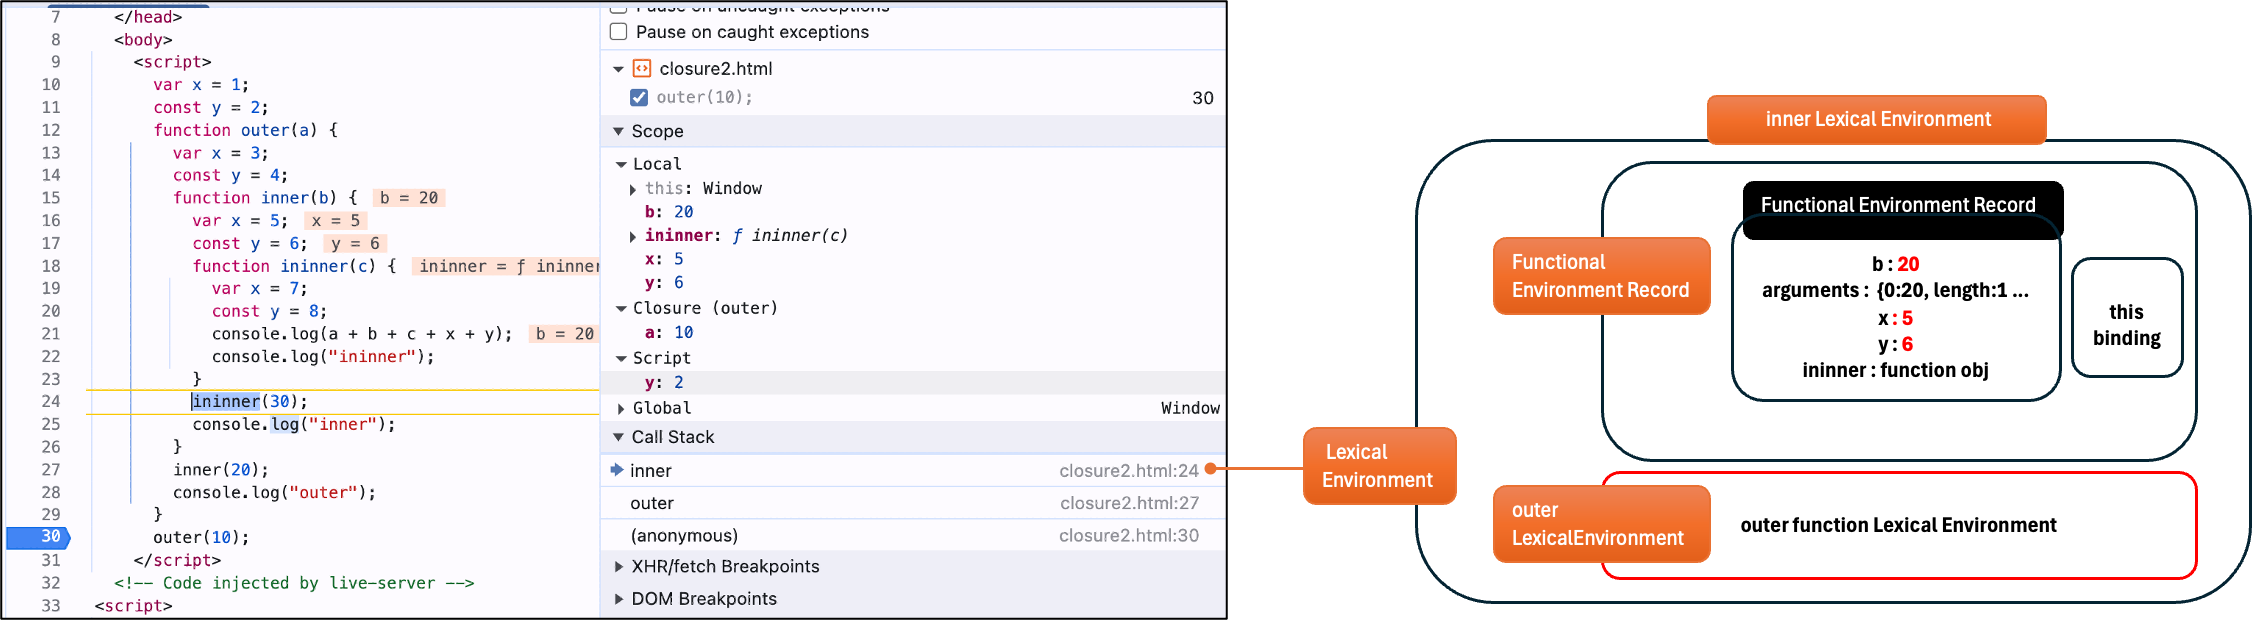Click the highlighted ininner(30) call

(250, 401)
